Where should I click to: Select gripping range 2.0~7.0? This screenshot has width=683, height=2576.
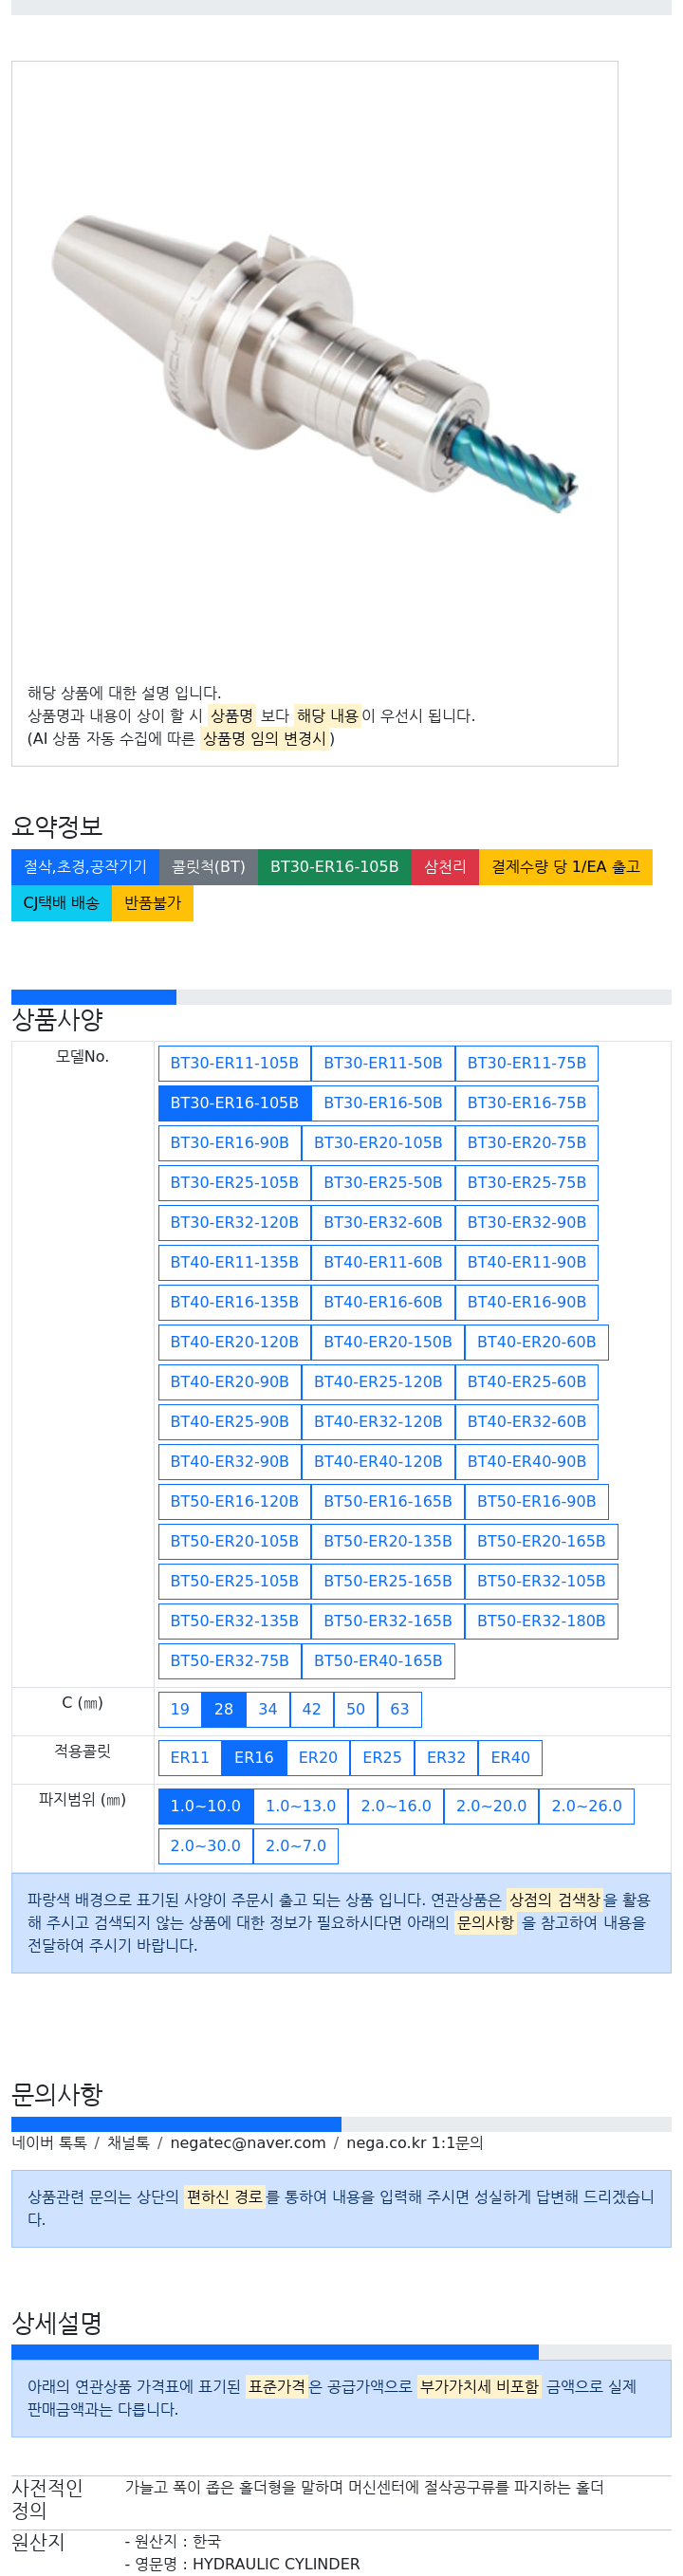(x=296, y=1847)
